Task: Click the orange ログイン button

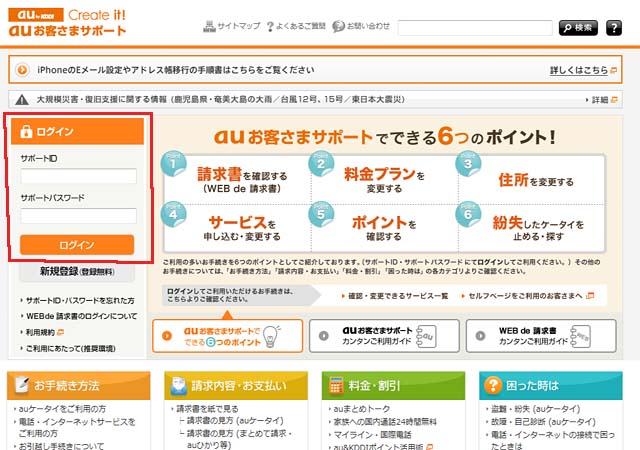Action: coord(77,245)
